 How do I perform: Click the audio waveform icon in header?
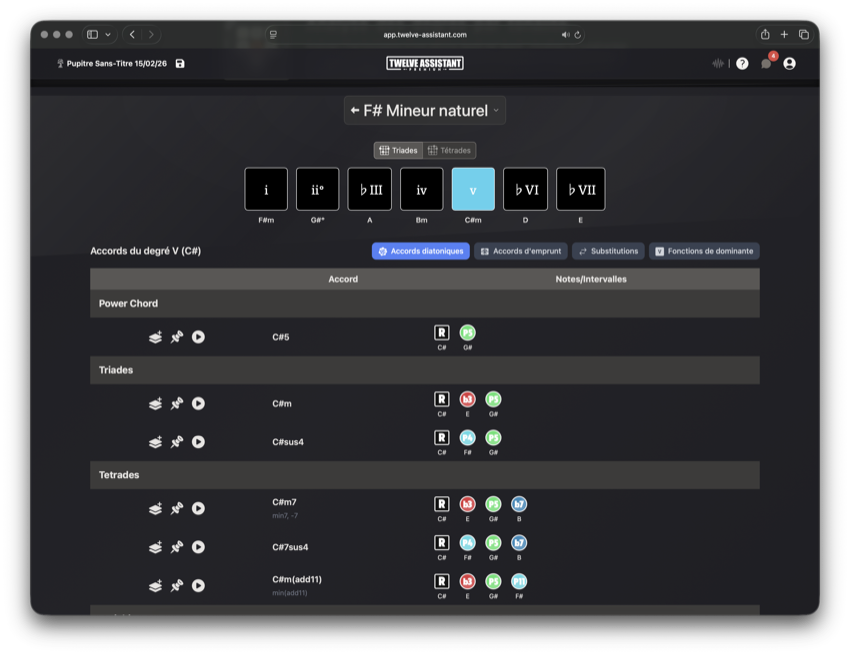tap(718, 64)
